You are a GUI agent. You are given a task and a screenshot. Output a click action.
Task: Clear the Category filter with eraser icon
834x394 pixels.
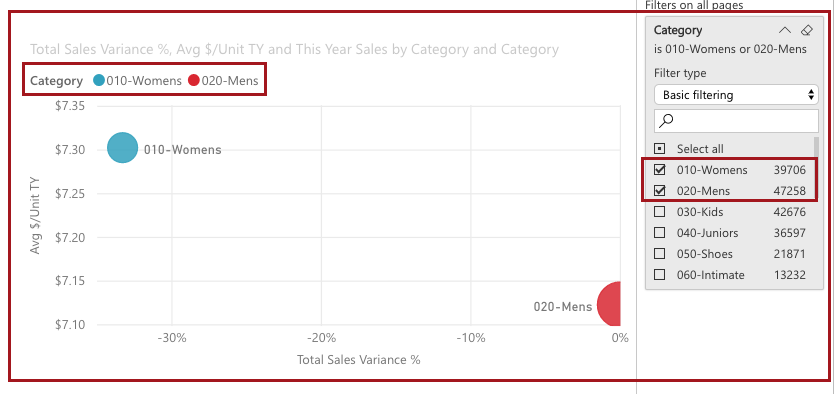806,30
